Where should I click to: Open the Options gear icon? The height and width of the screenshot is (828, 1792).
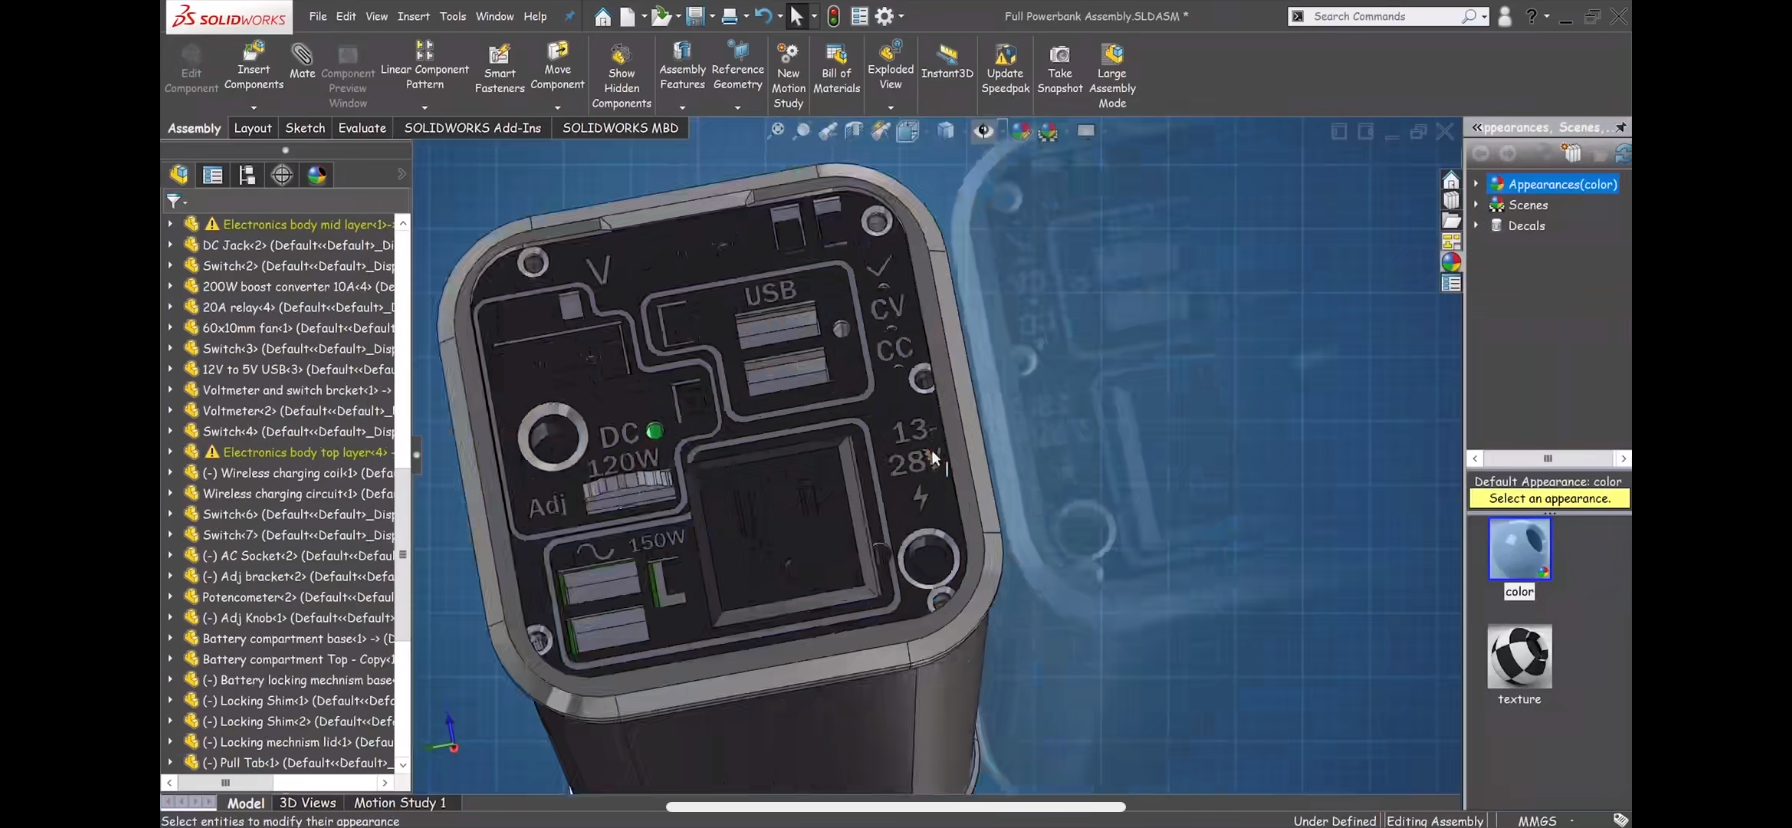[x=884, y=16]
